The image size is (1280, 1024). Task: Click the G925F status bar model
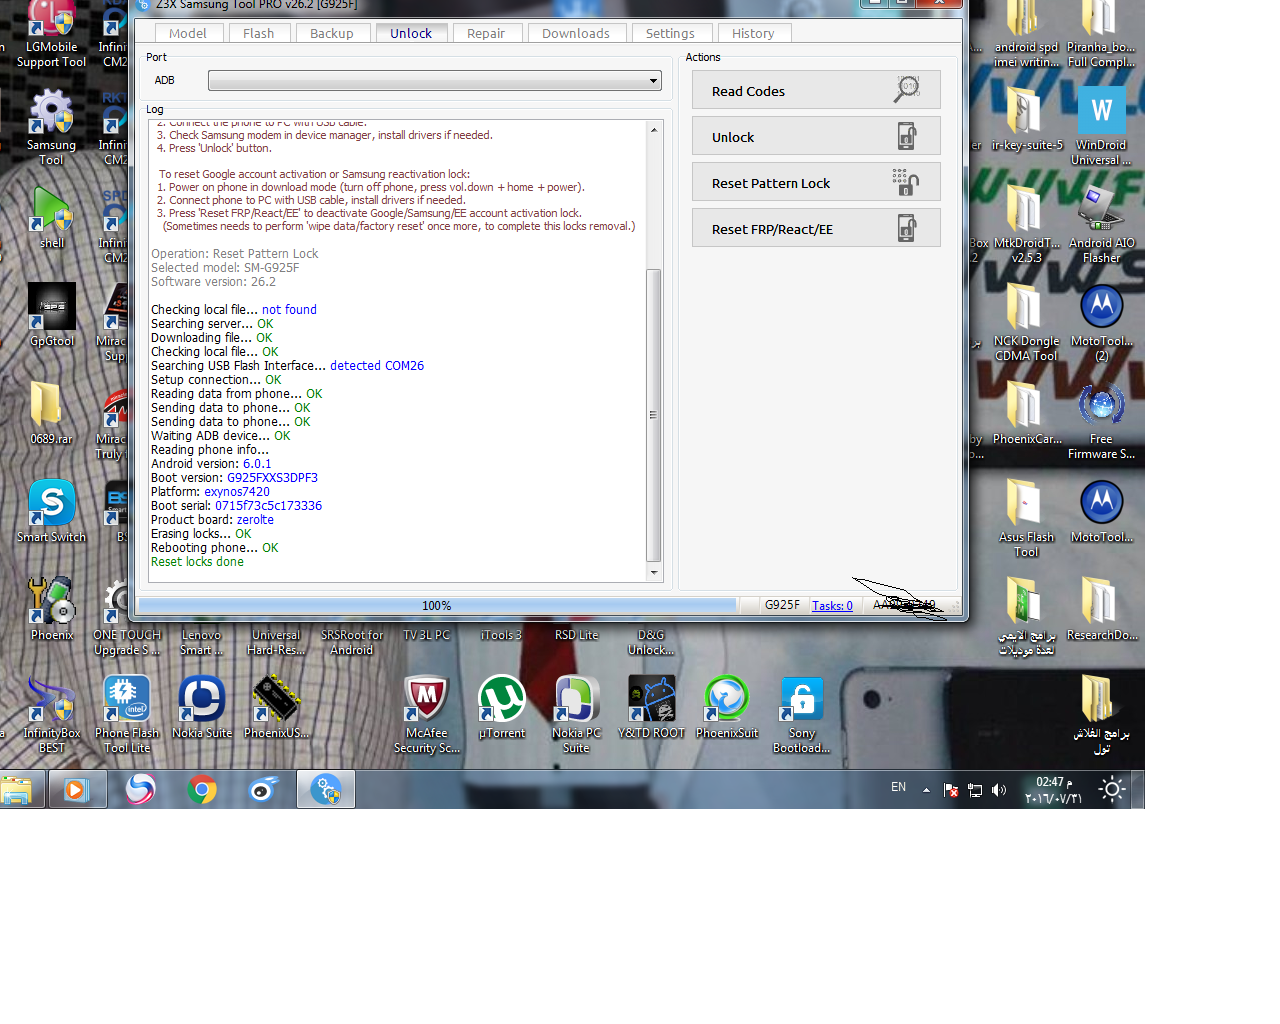tap(782, 605)
